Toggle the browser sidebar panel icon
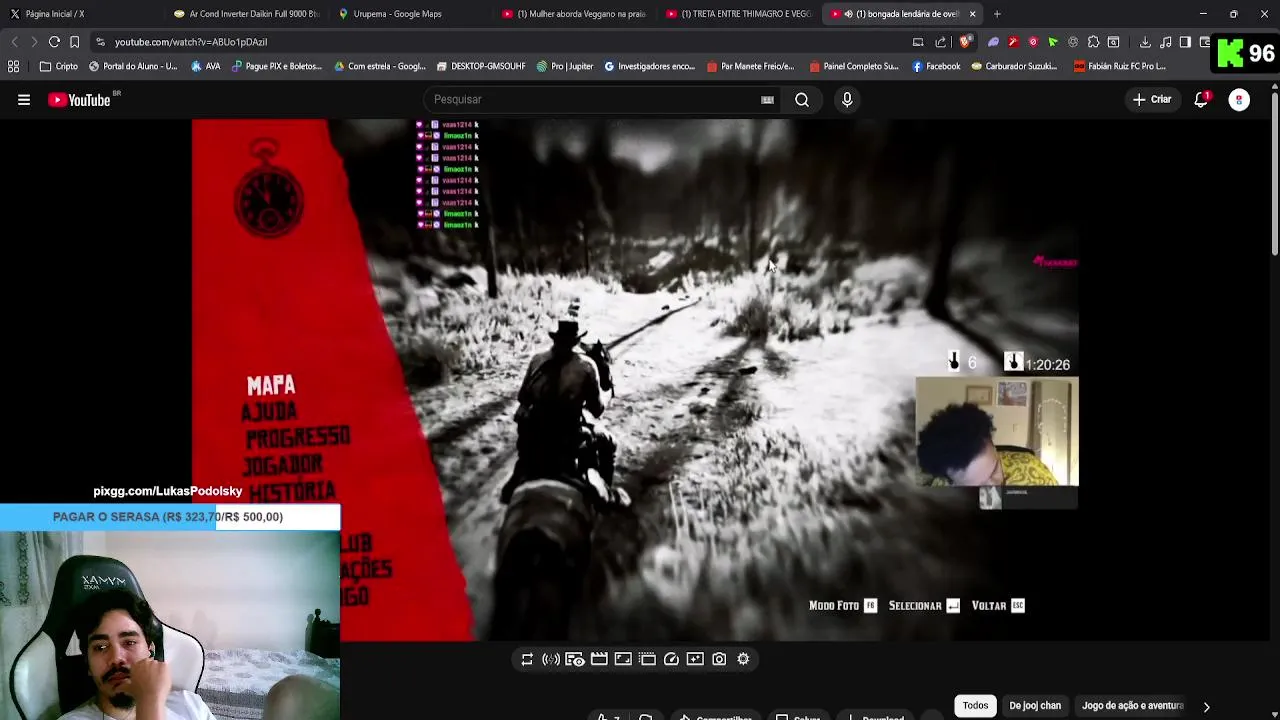 [1185, 42]
